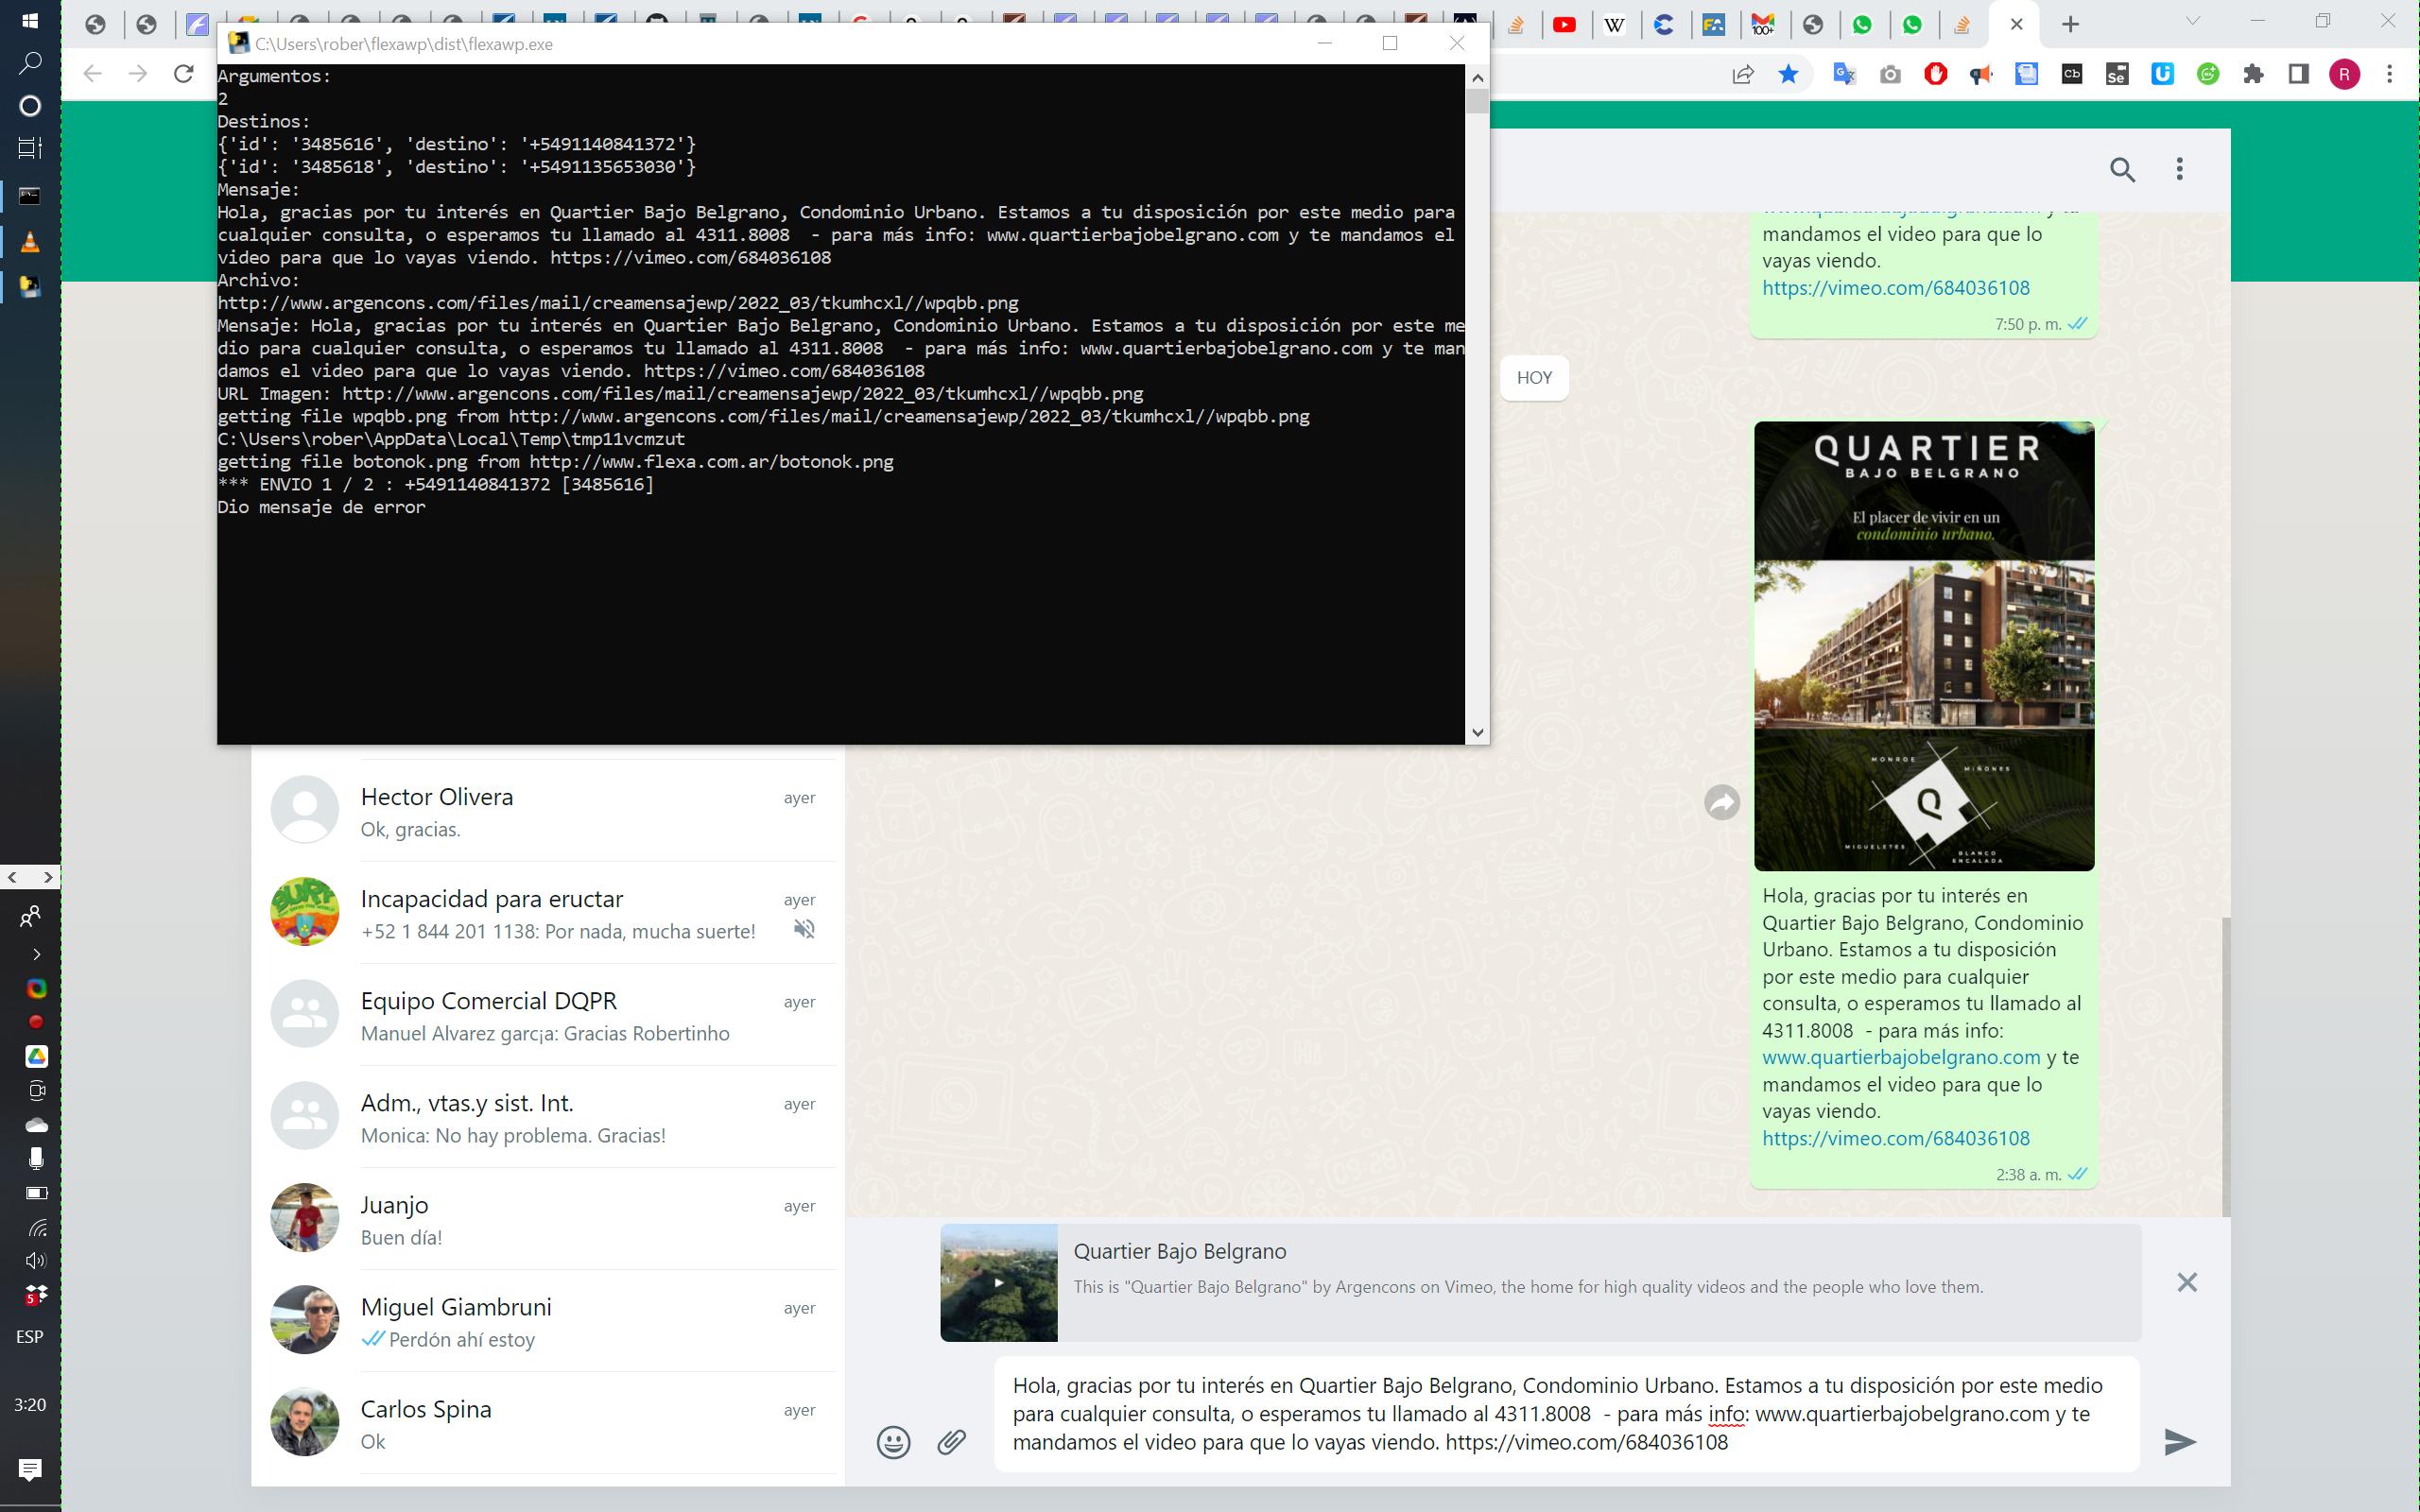The width and height of the screenshot is (2420, 1512).
Task: Switch to the Wikipedia tab
Action: tap(1614, 25)
